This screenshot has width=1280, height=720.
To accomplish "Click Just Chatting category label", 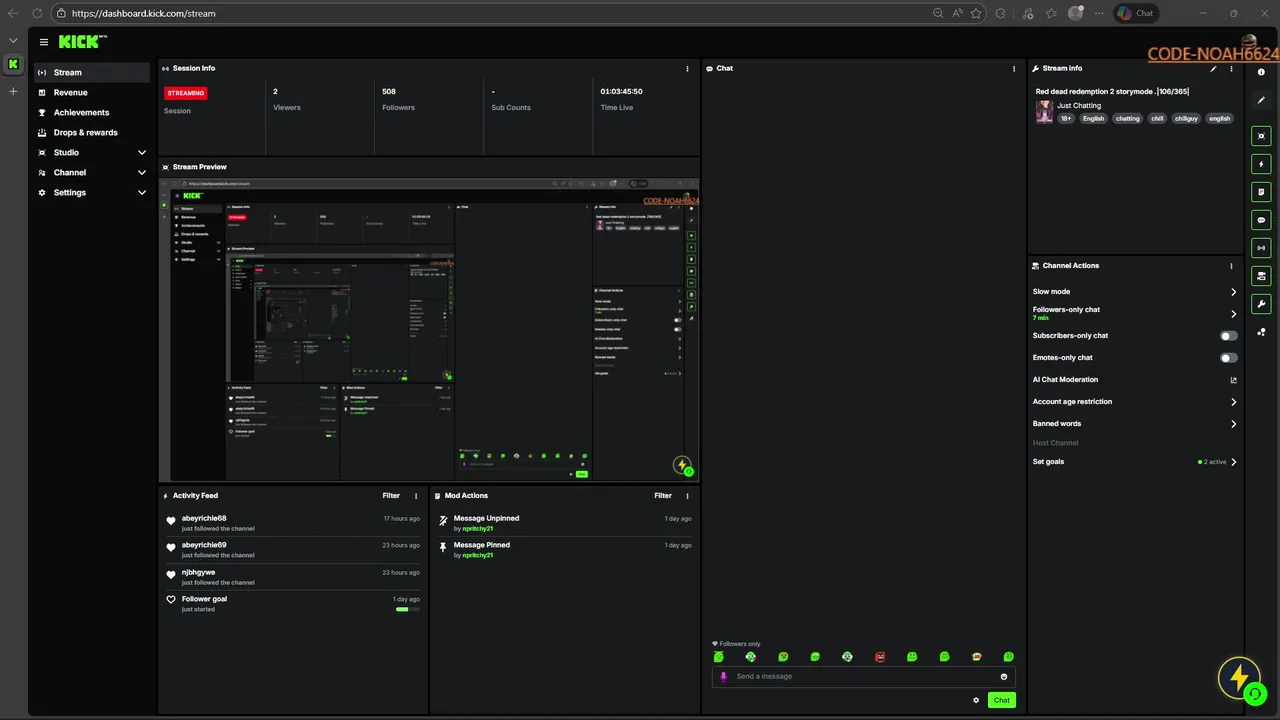I will click(1079, 106).
